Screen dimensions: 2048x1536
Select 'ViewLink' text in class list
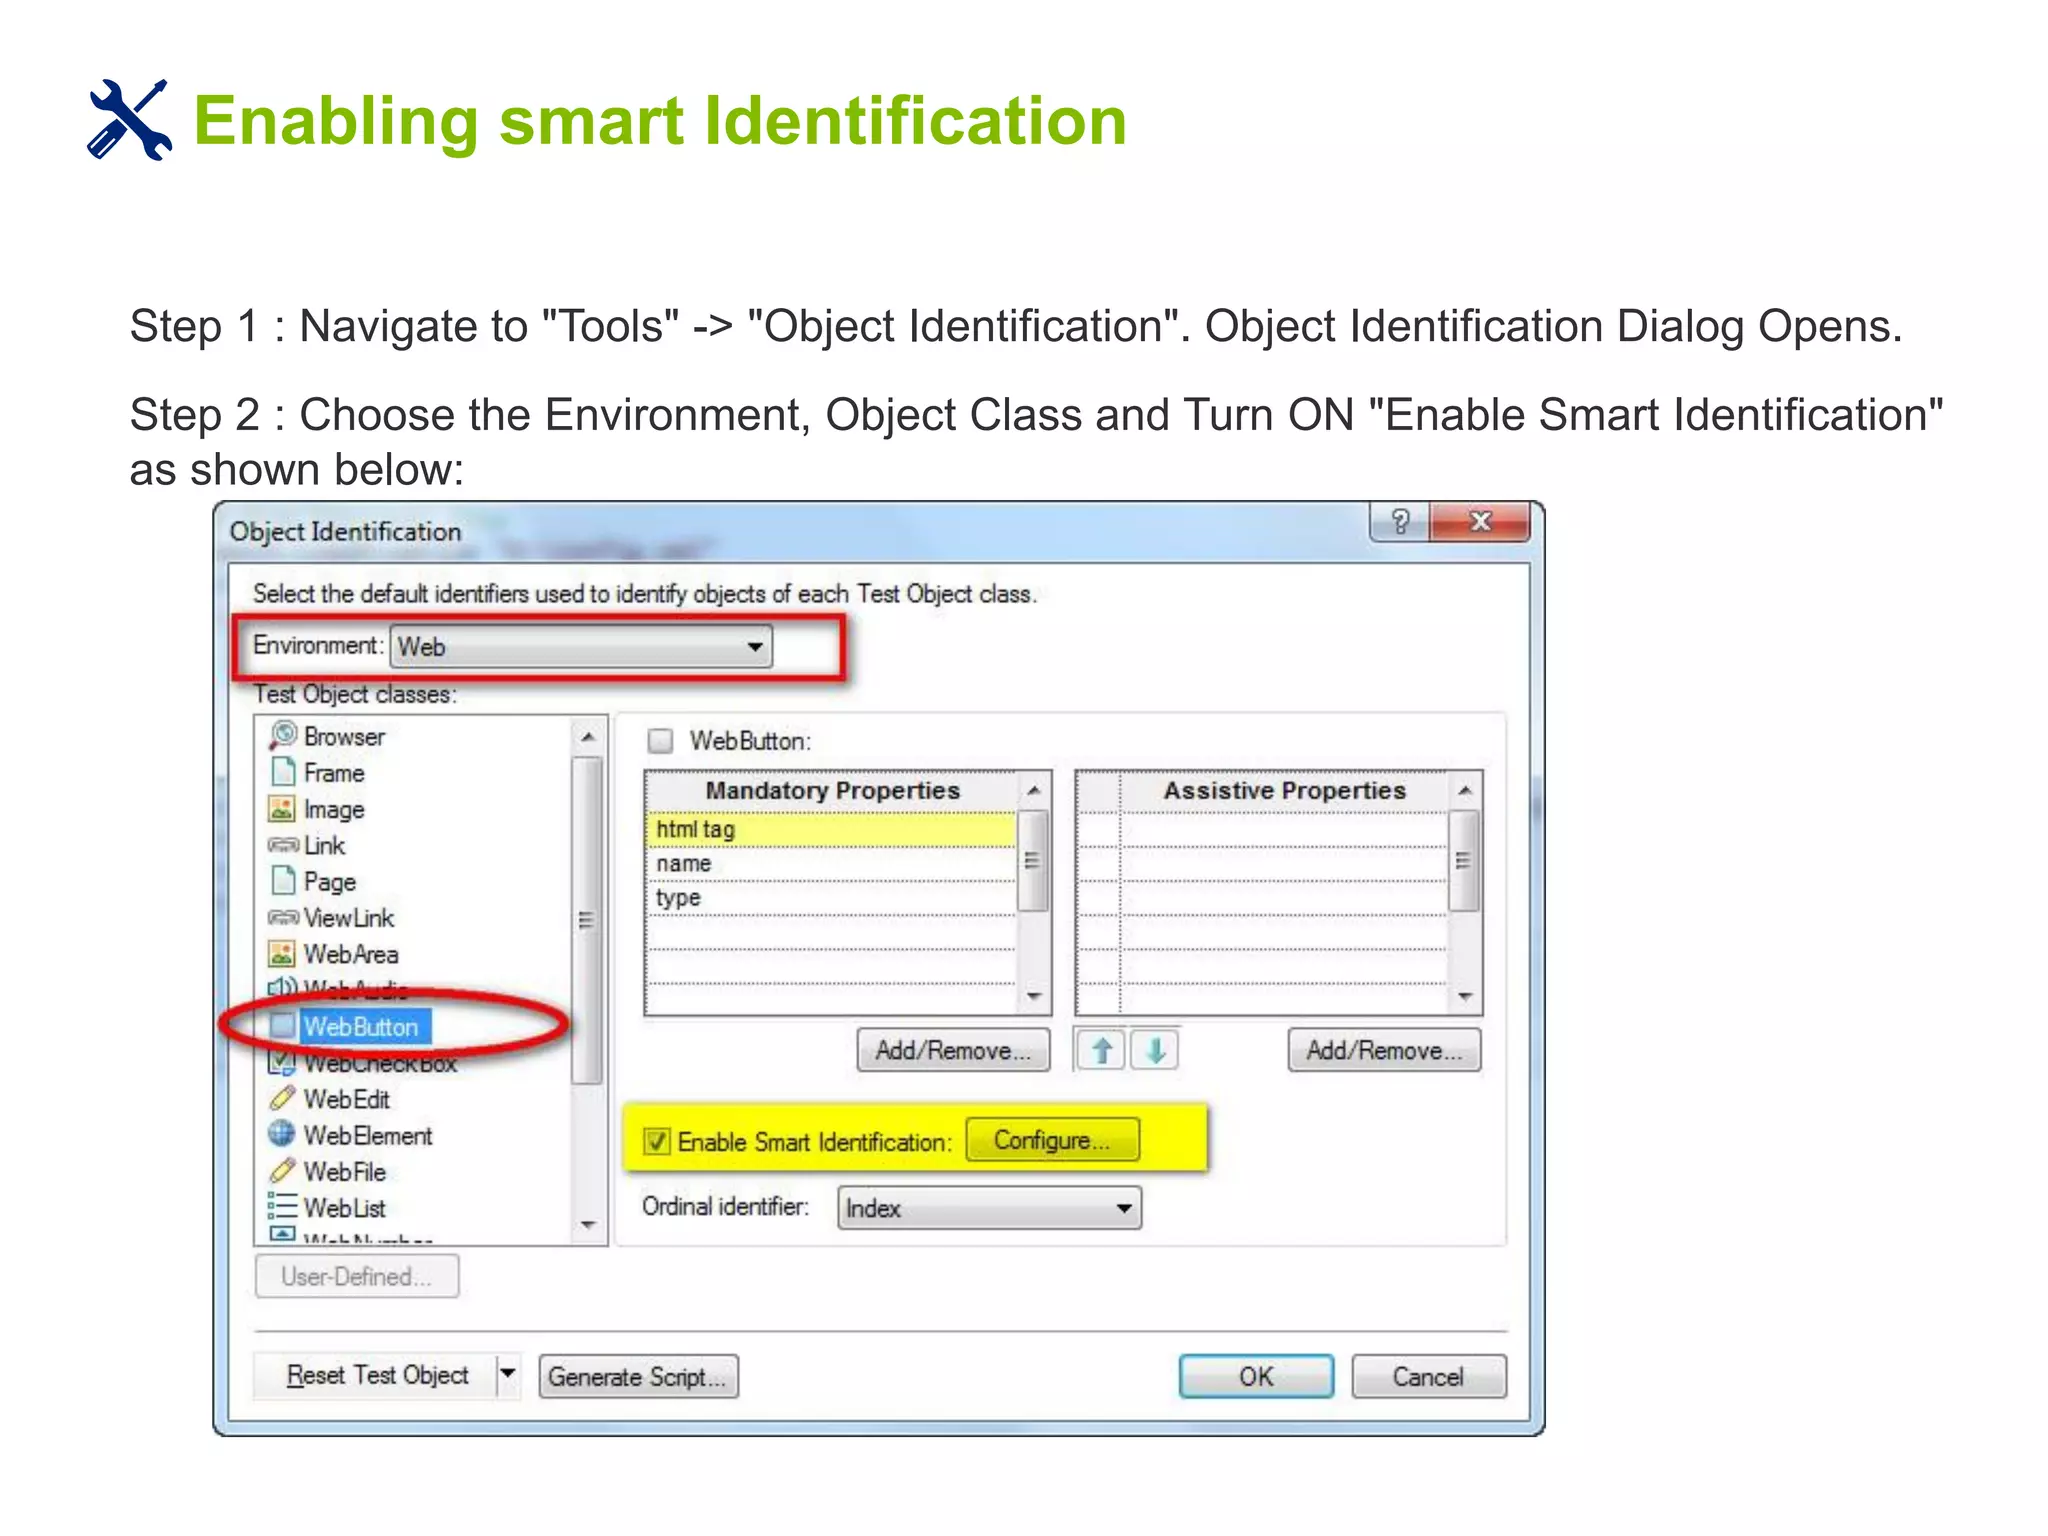click(348, 918)
